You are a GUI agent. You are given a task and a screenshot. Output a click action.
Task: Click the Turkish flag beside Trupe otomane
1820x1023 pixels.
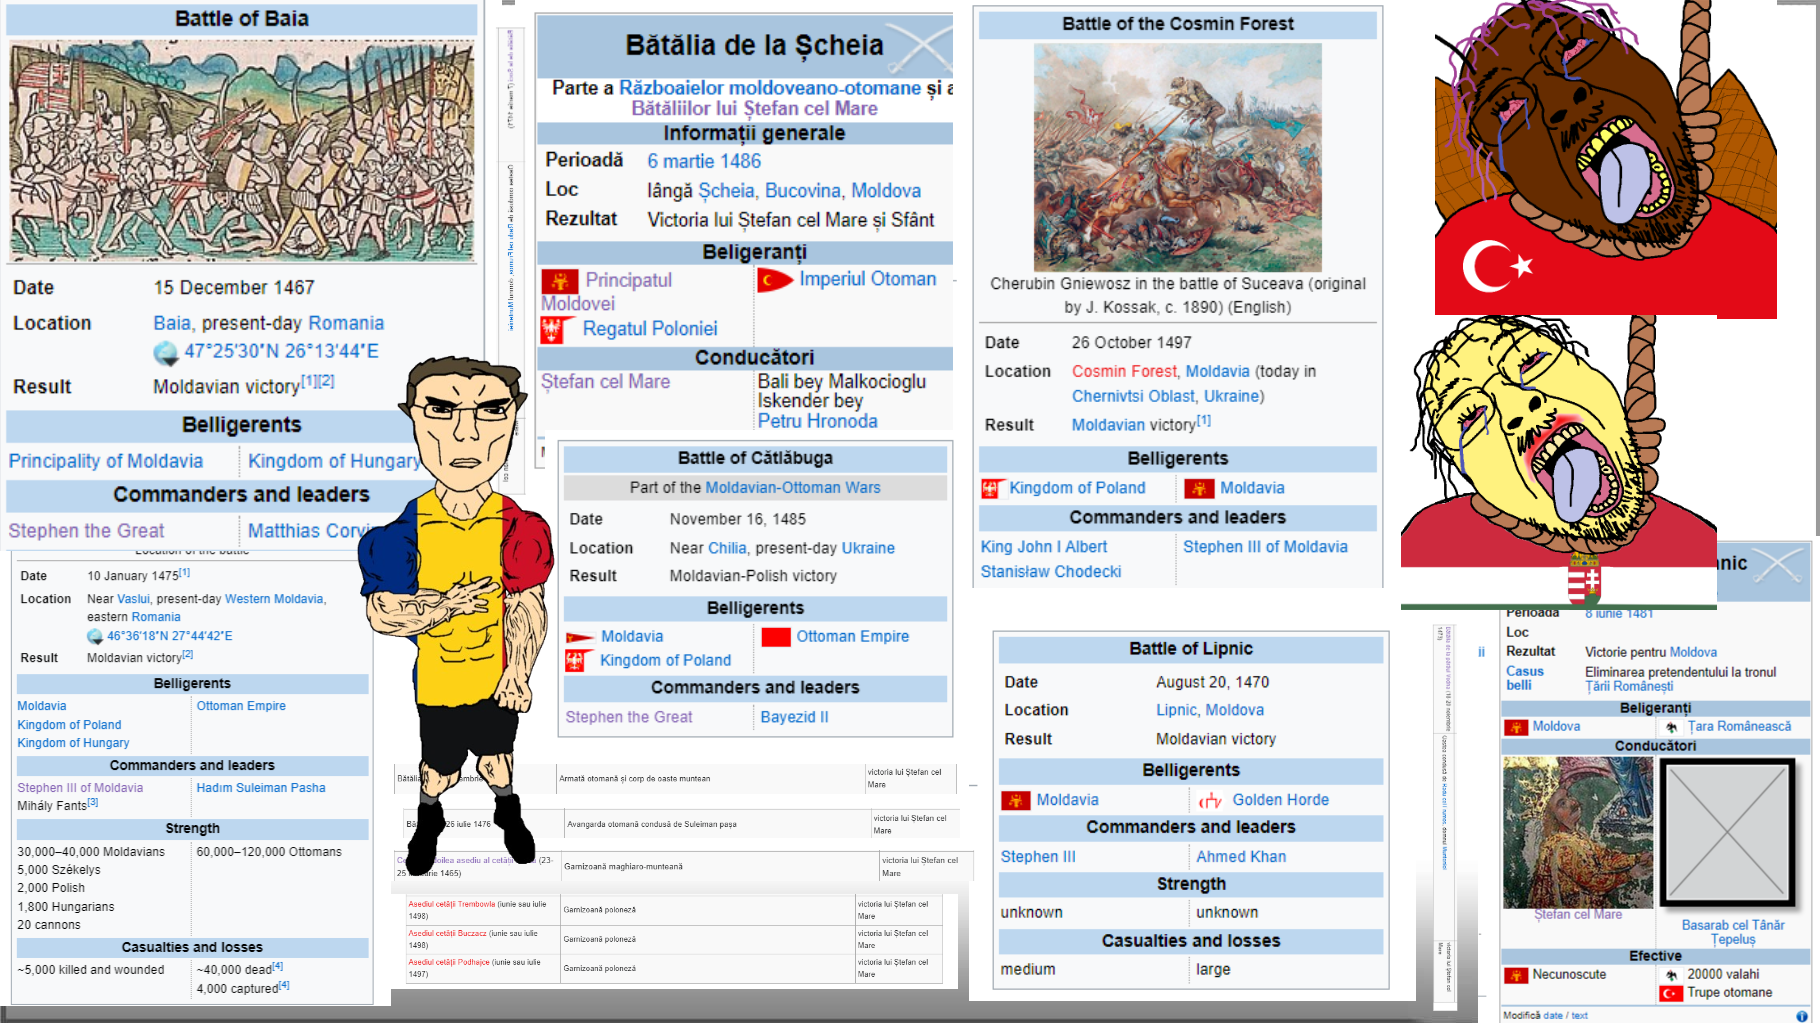[x=1671, y=993]
